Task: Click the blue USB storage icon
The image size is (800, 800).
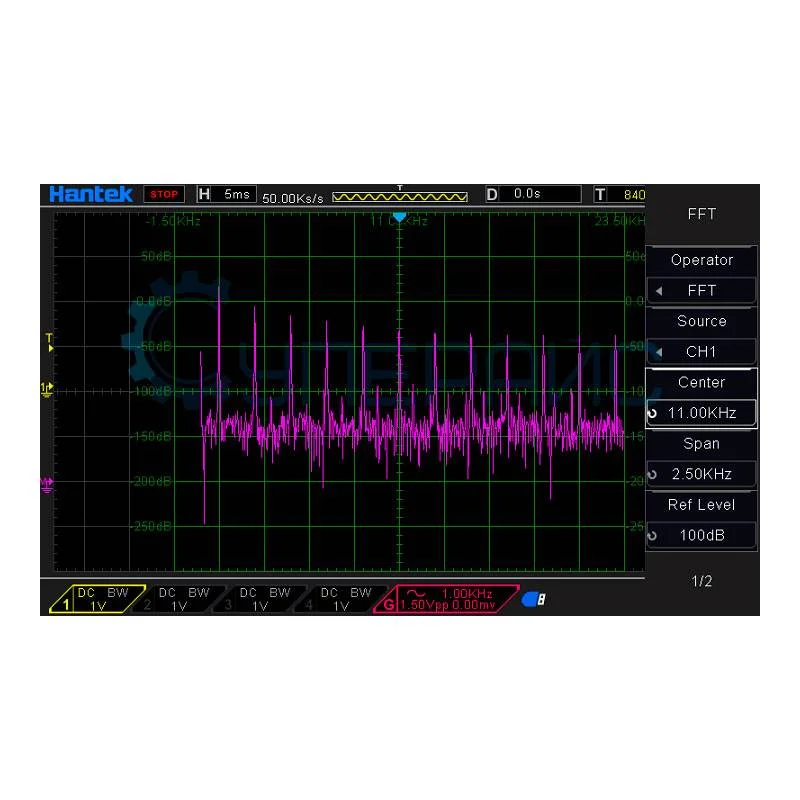Action: pyautogui.click(x=533, y=599)
